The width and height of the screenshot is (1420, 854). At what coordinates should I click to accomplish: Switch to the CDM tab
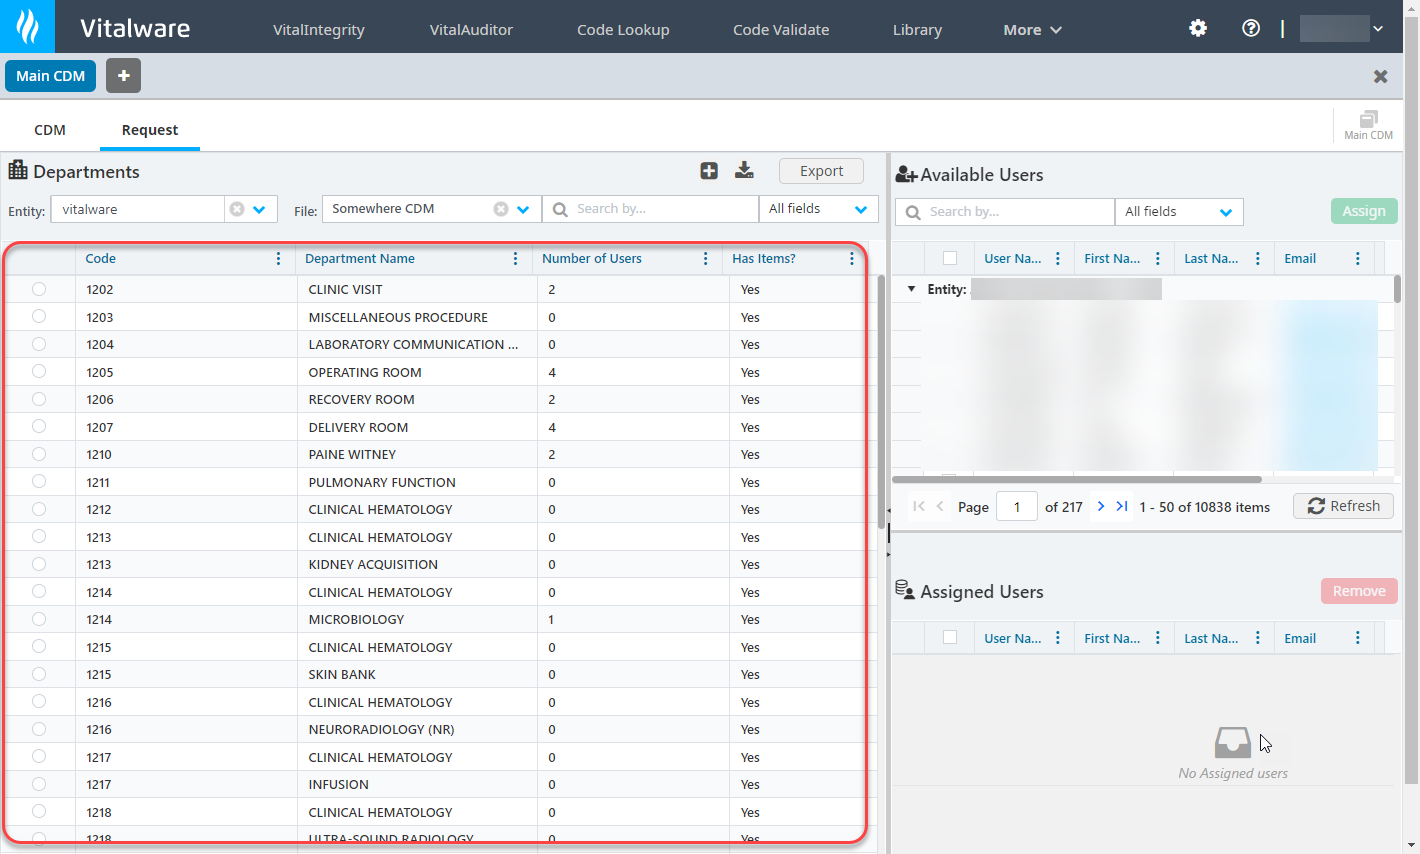50,130
